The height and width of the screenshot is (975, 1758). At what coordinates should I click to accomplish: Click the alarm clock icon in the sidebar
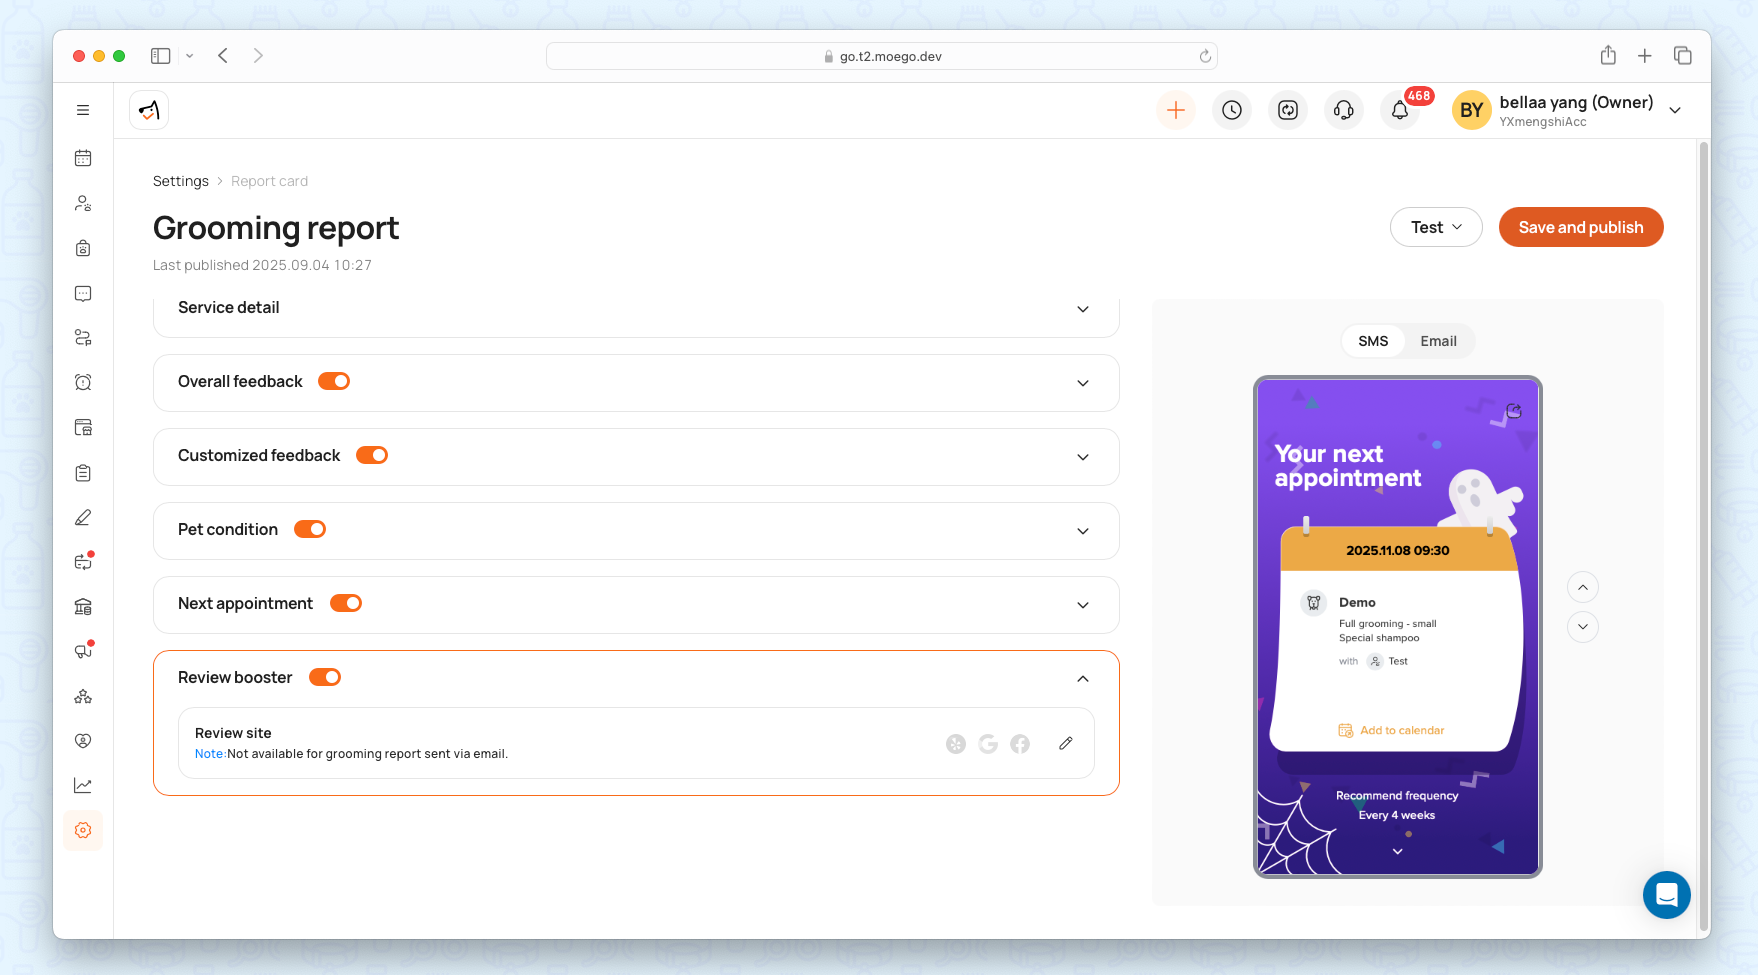point(83,382)
